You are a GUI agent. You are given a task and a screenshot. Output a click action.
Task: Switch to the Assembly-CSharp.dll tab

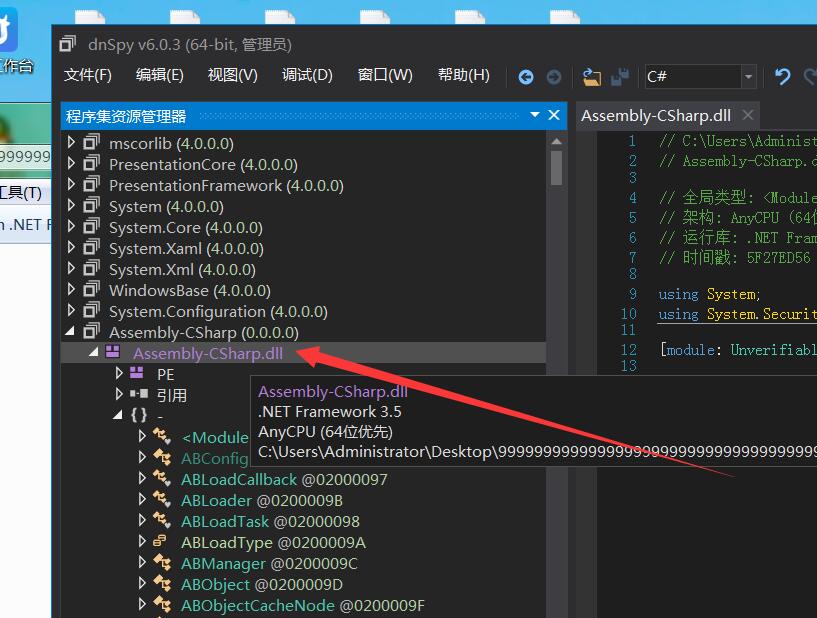pos(656,116)
